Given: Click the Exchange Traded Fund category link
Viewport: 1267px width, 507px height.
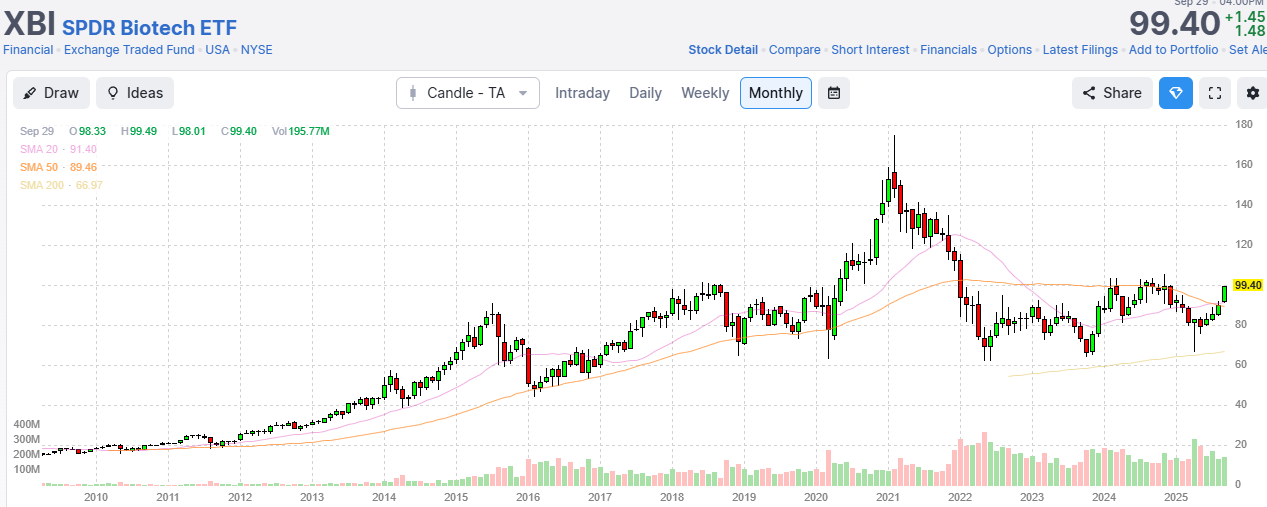Looking at the screenshot, I should (129, 50).
